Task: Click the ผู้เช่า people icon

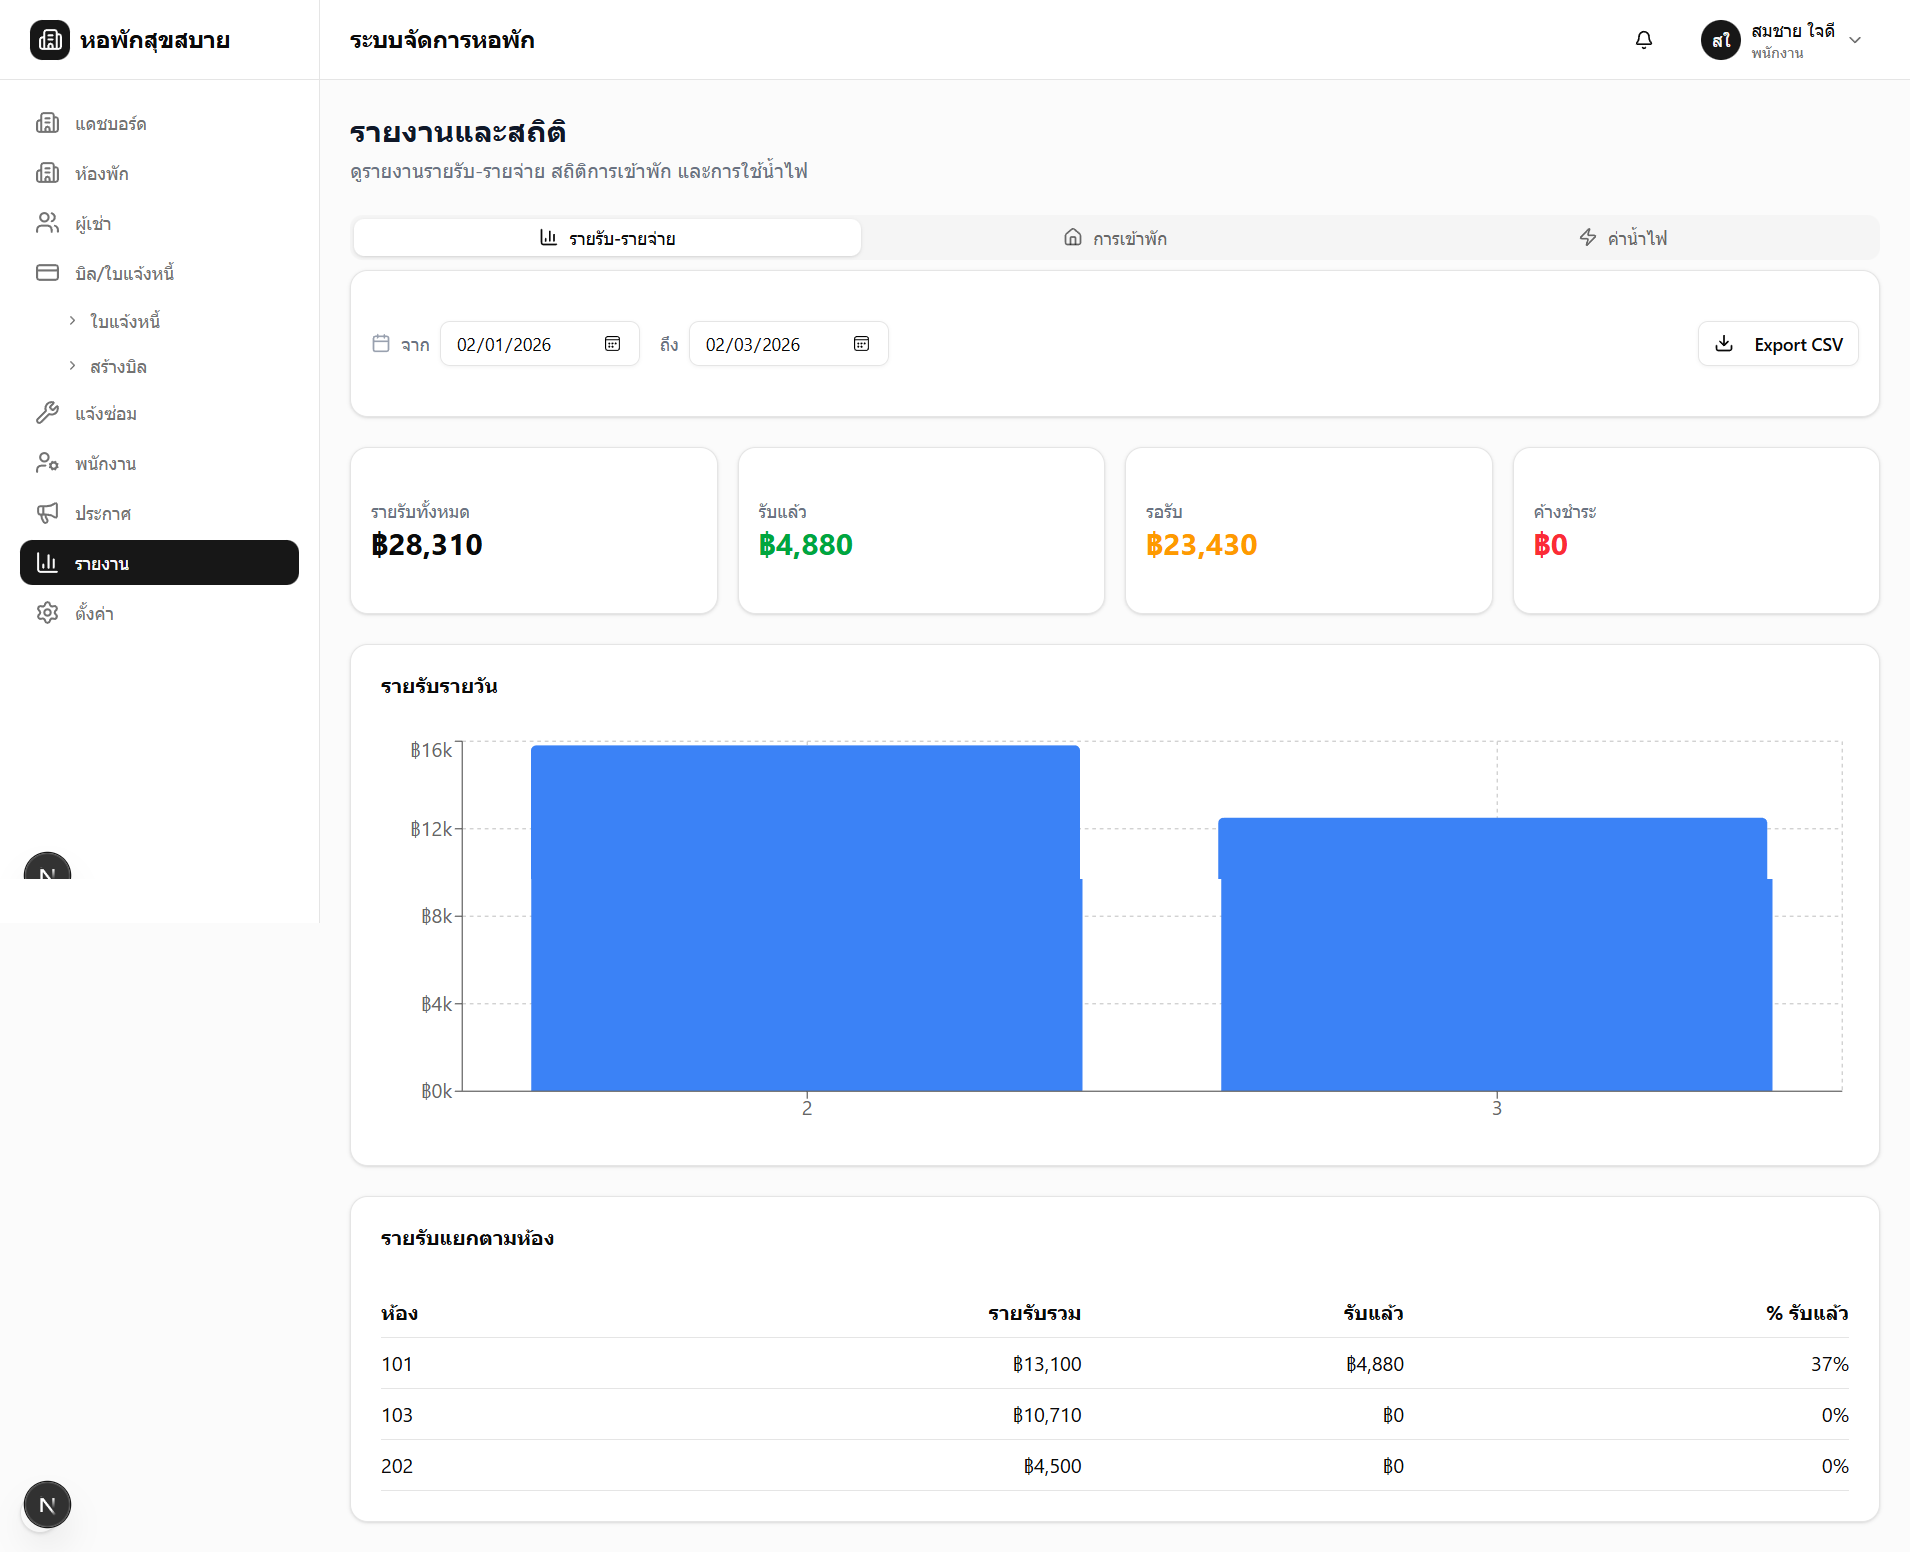Action: coord(47,223)
